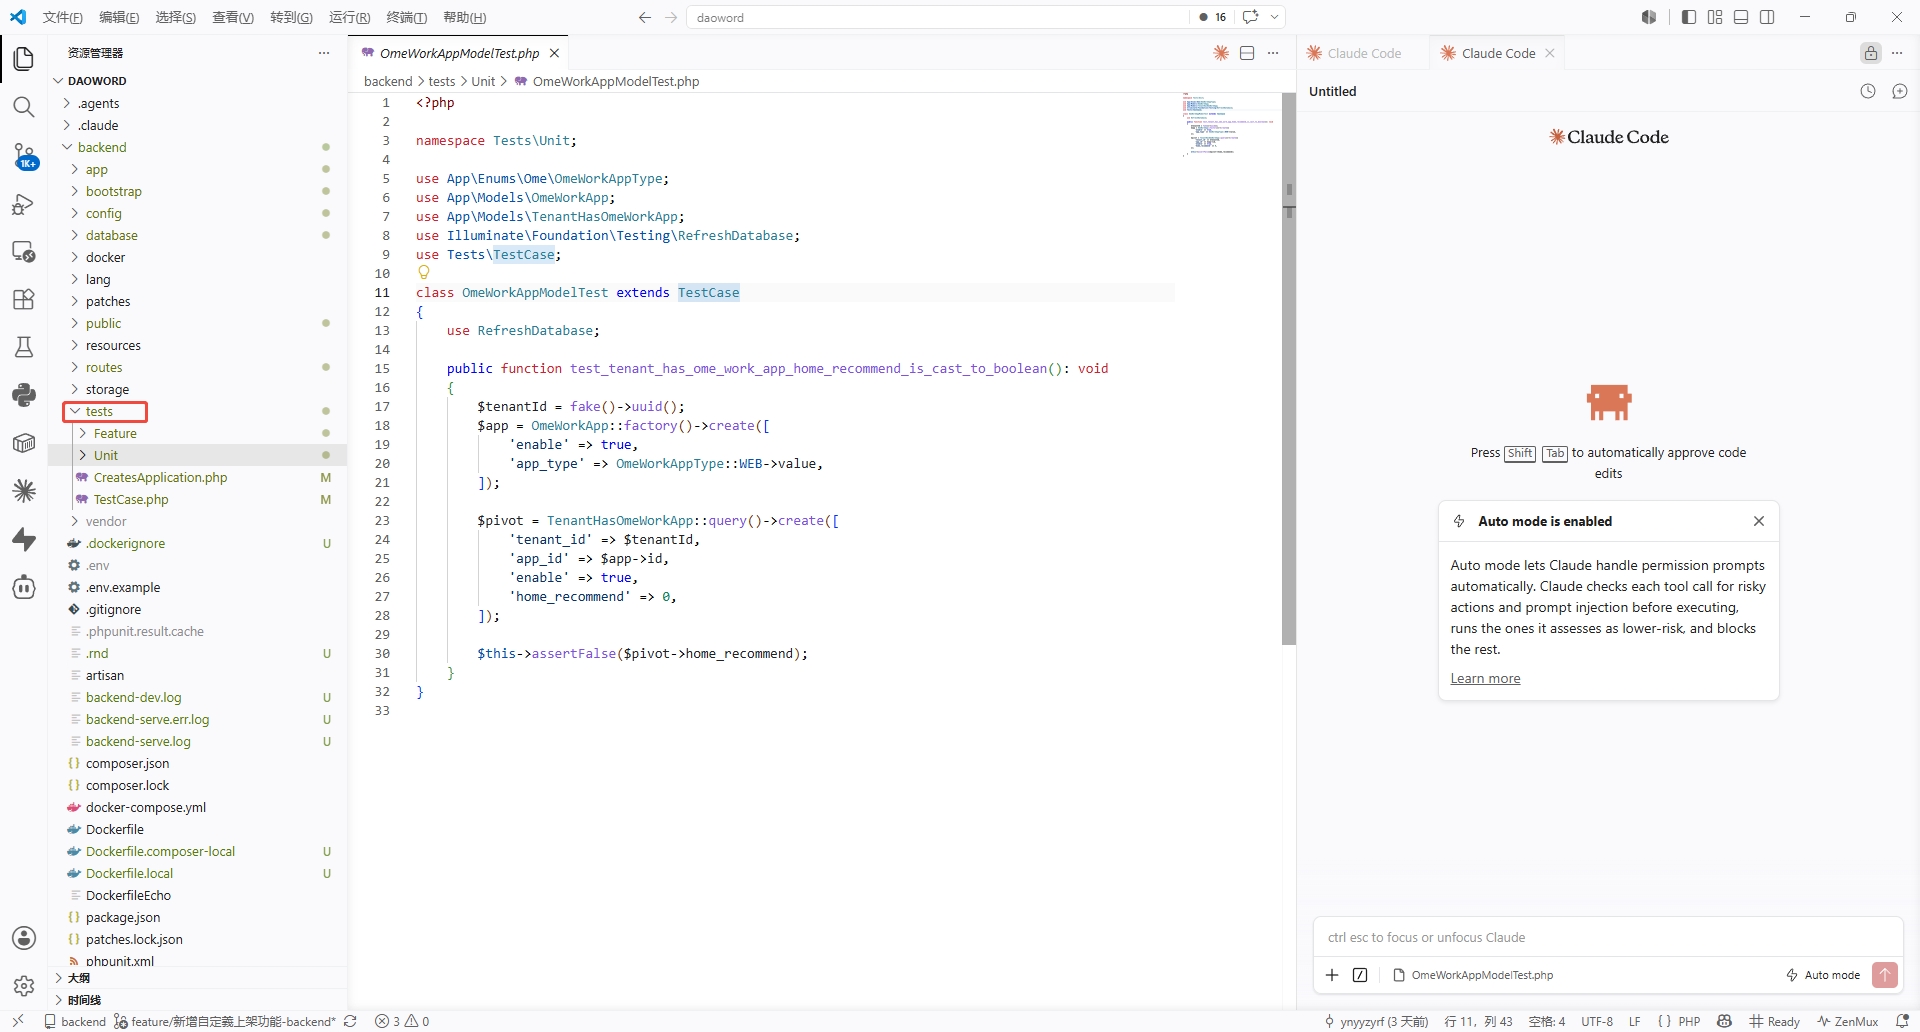
Task: Click the send arrow button in Claude
Action: pyautogui.click(x=1884, y=974)
